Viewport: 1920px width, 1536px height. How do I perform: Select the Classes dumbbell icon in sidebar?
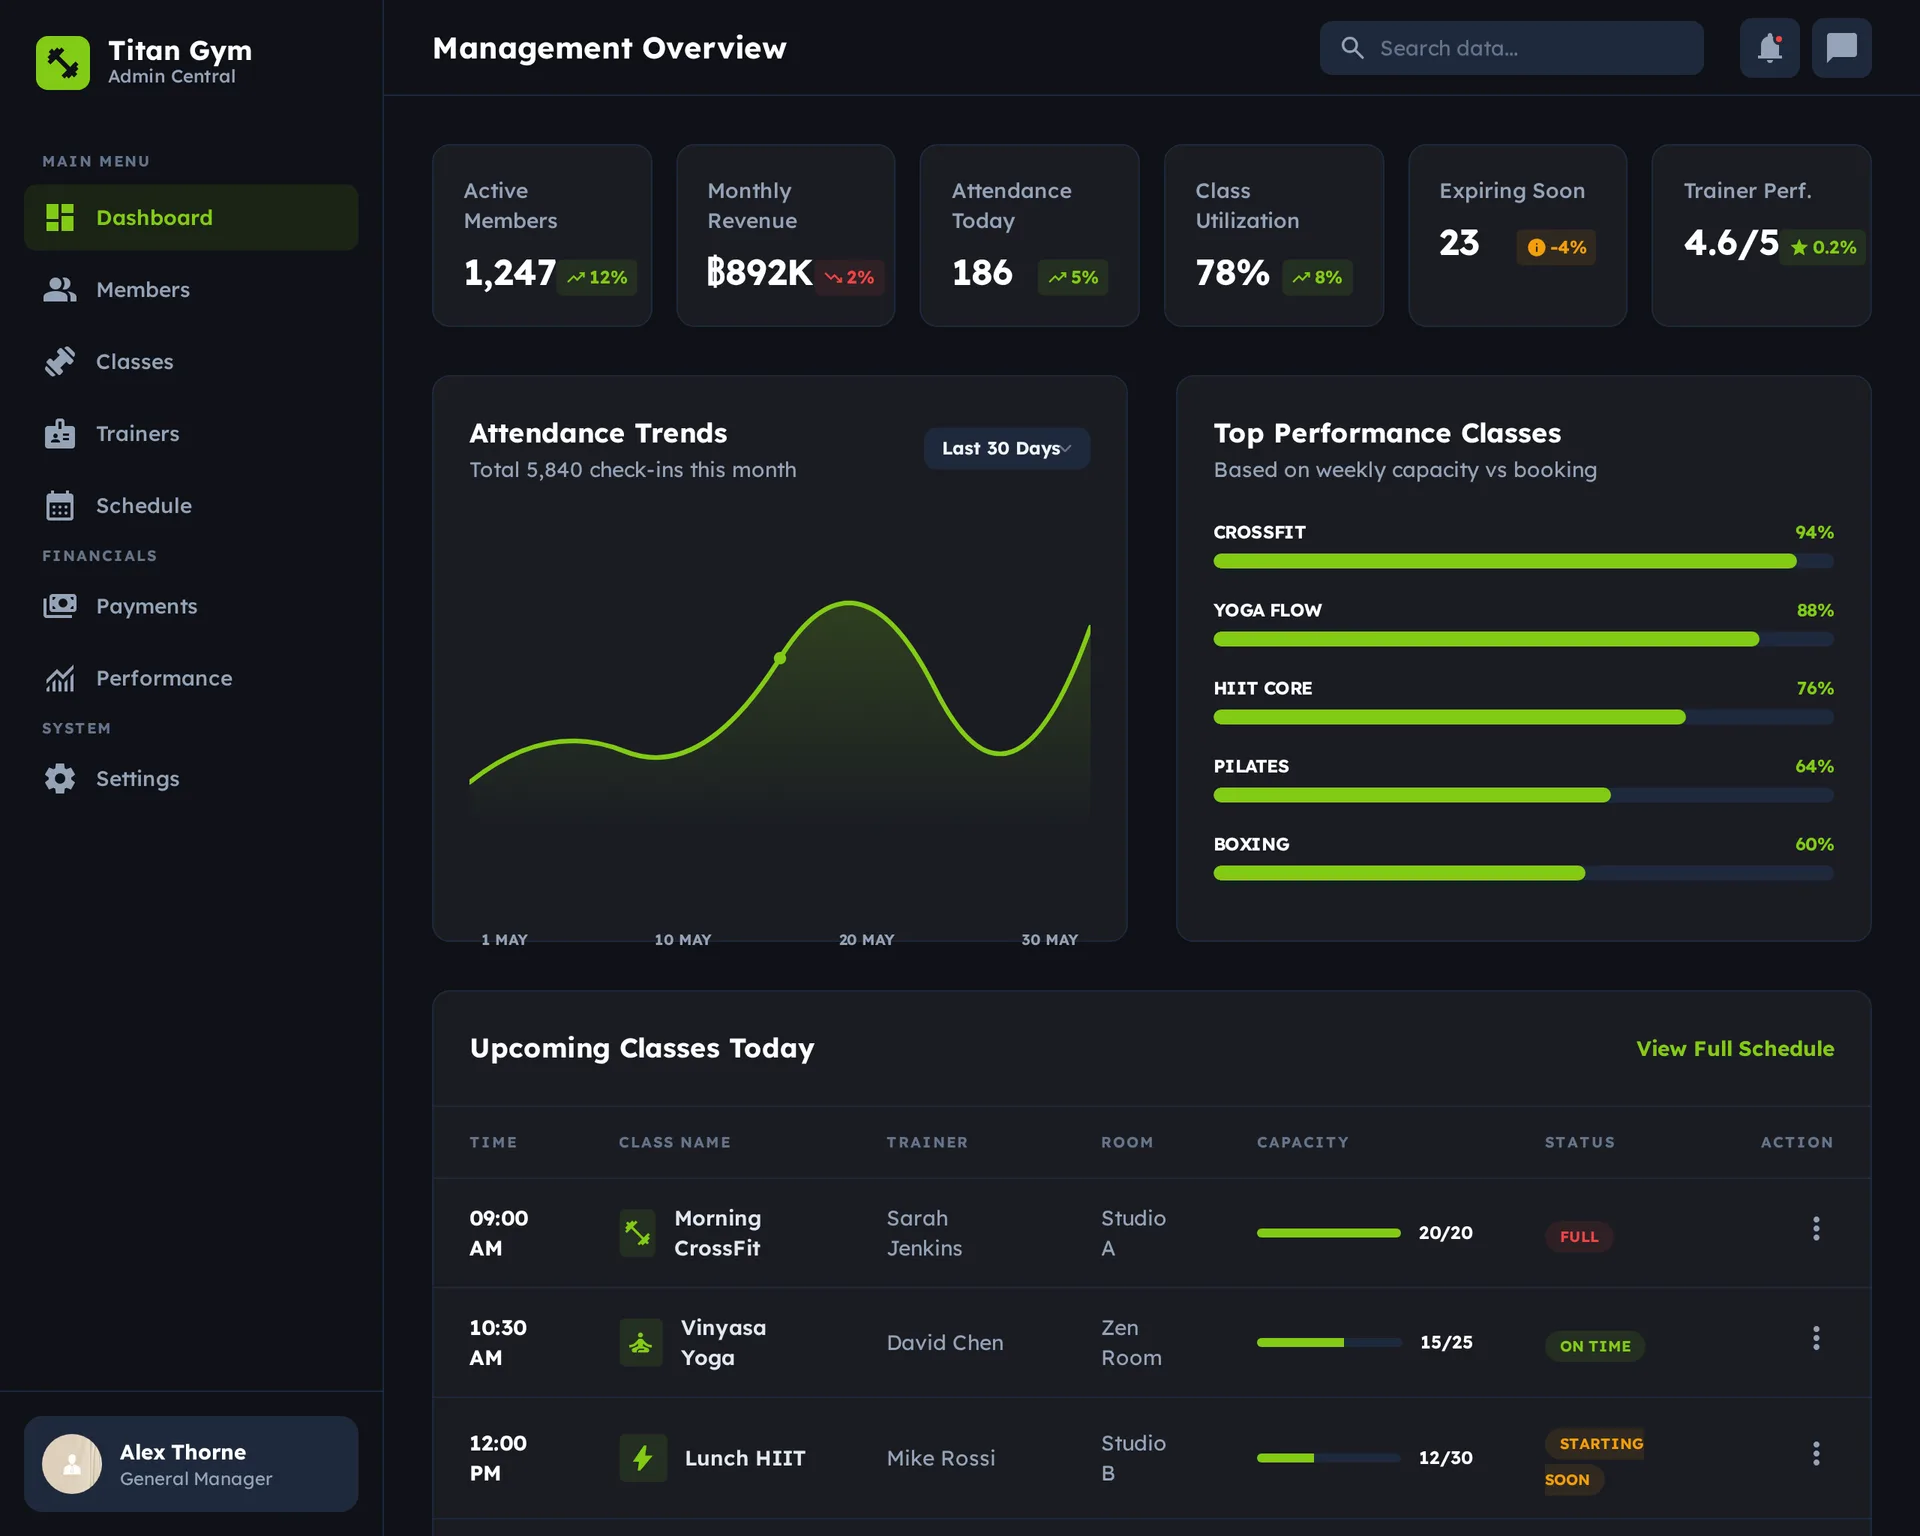(61, 361)
